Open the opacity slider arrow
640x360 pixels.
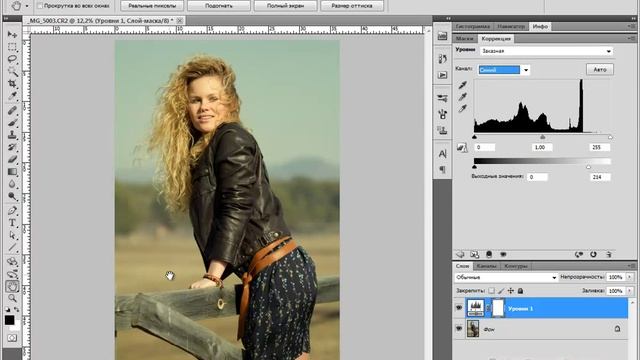(x=630, y=277)
